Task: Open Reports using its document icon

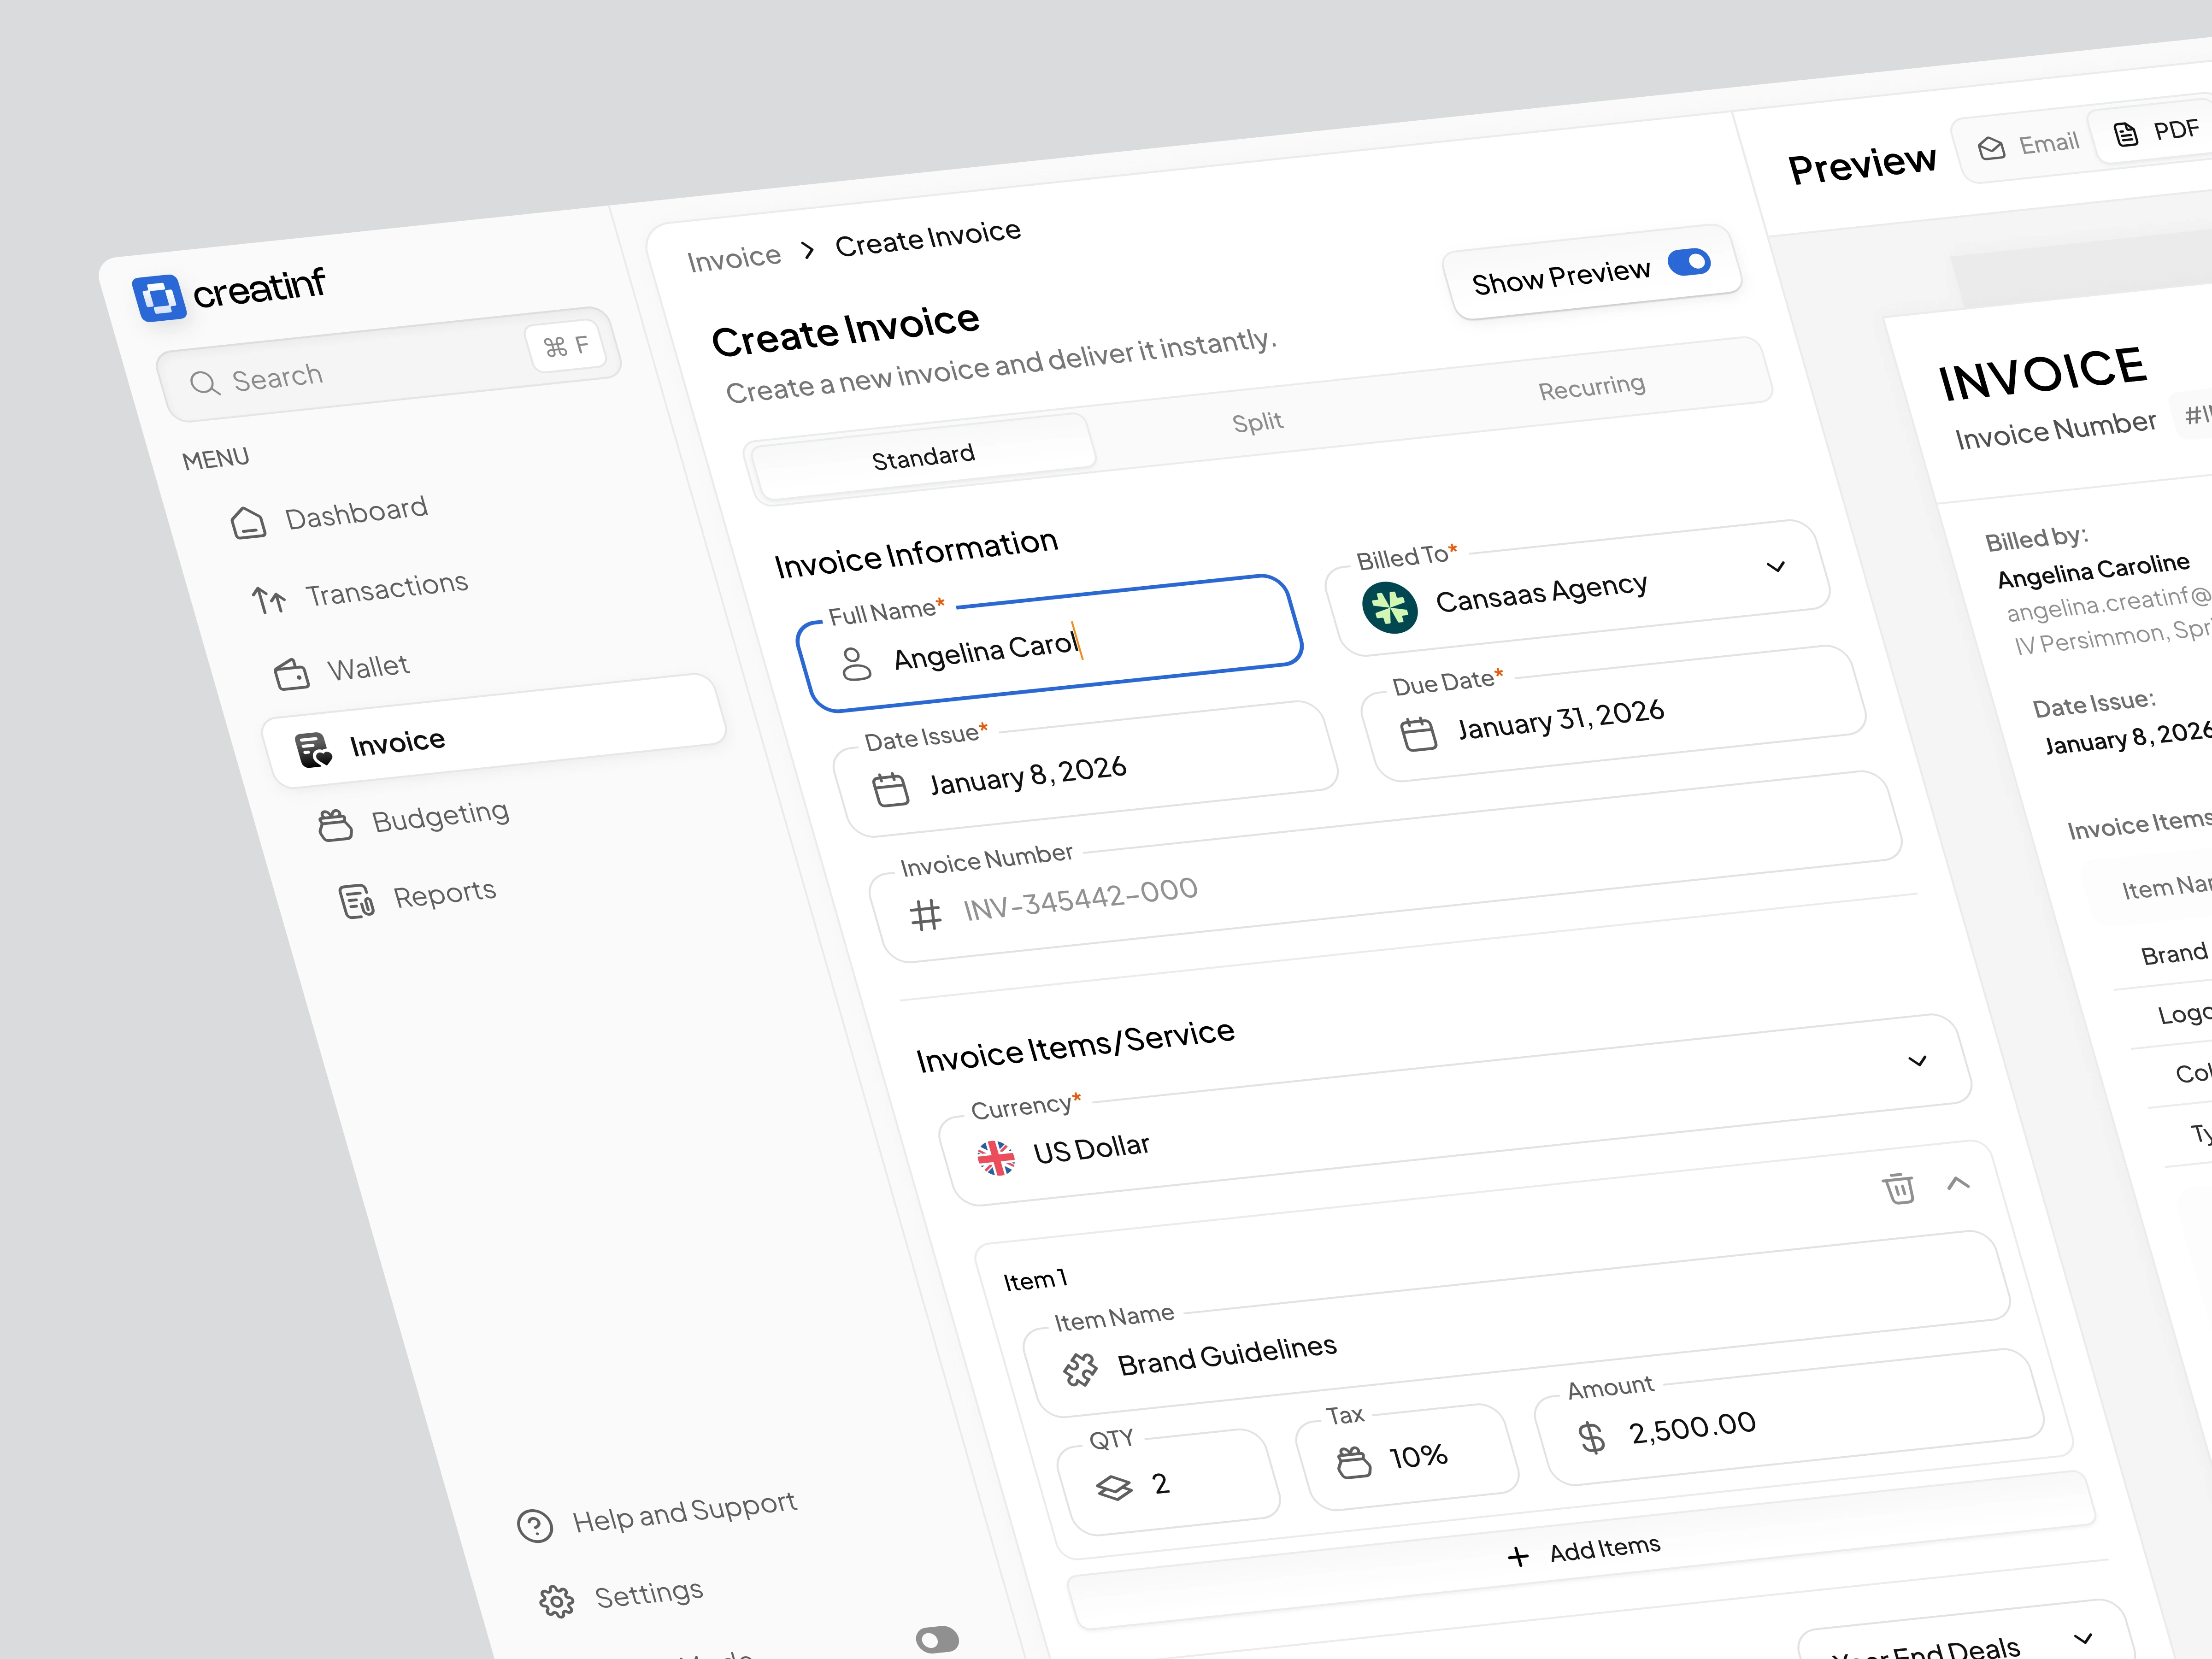Action: coord(356,901)
